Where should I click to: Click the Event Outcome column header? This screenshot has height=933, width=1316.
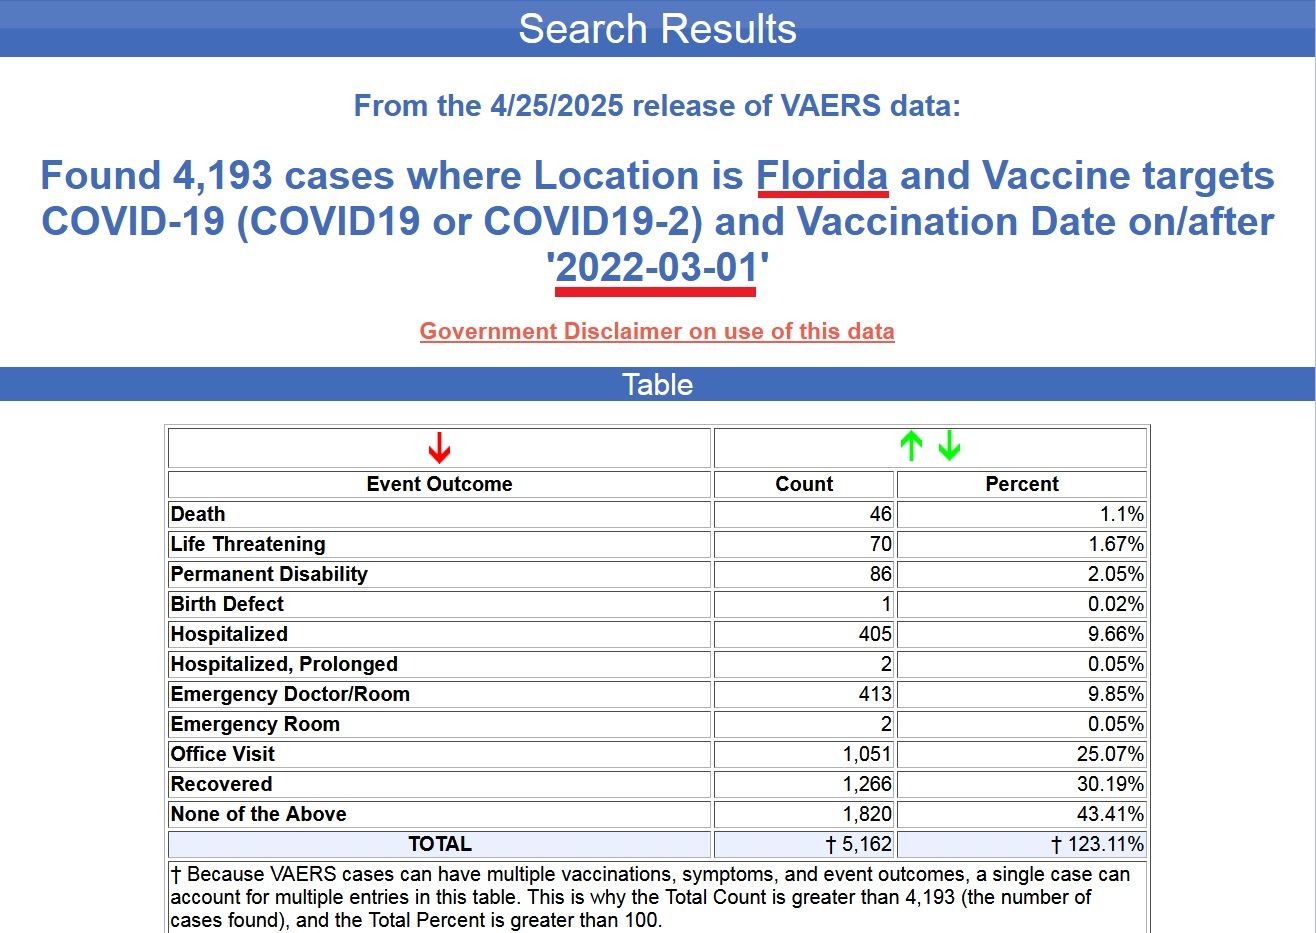[x=439, y=484]
